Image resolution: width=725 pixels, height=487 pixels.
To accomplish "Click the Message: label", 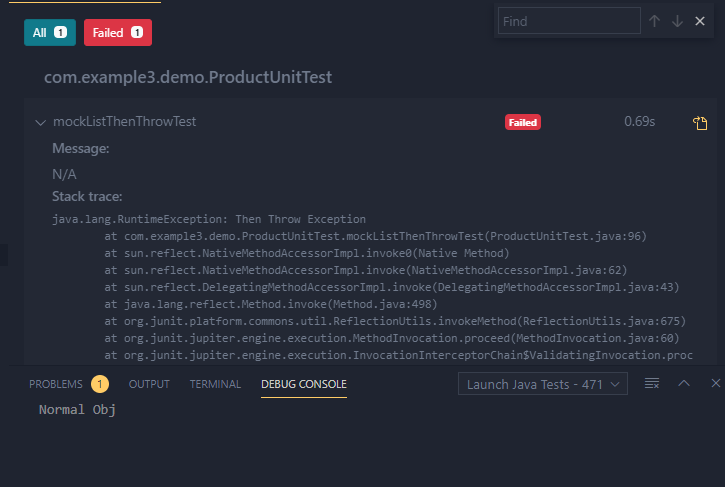I will coord(81,148).
